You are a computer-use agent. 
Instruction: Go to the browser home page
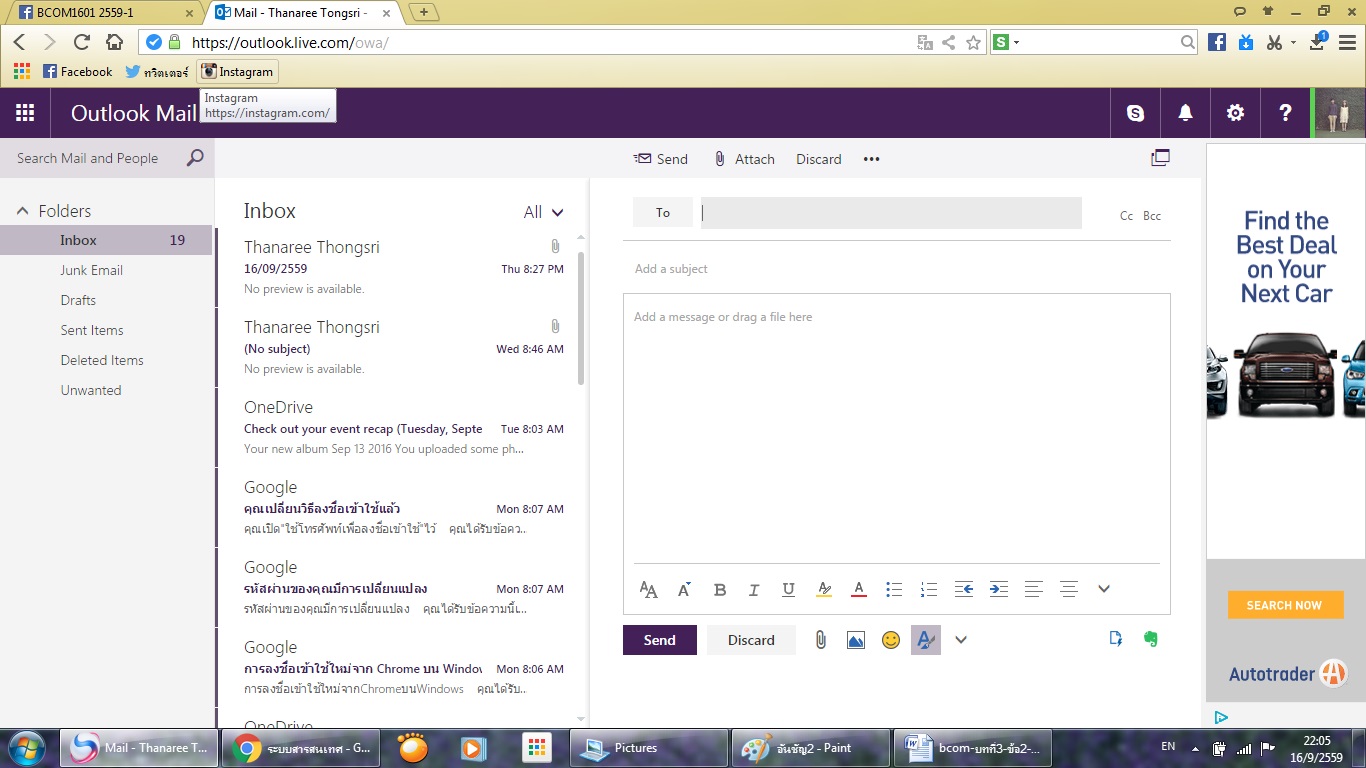point(114,42)
